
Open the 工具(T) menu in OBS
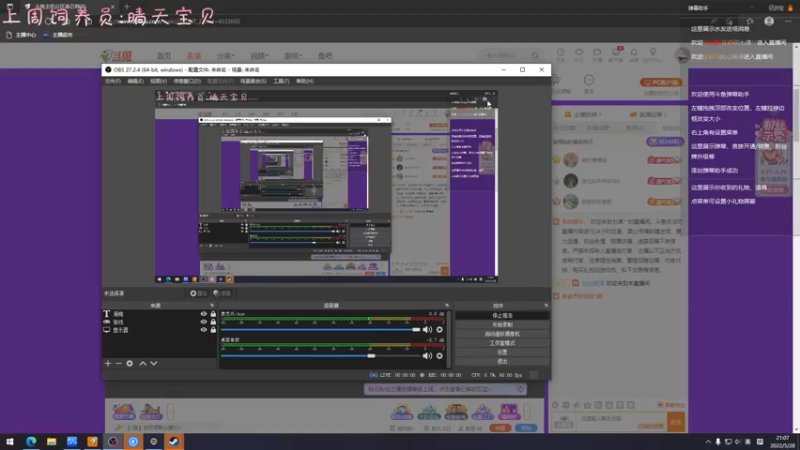pos(281,81)
